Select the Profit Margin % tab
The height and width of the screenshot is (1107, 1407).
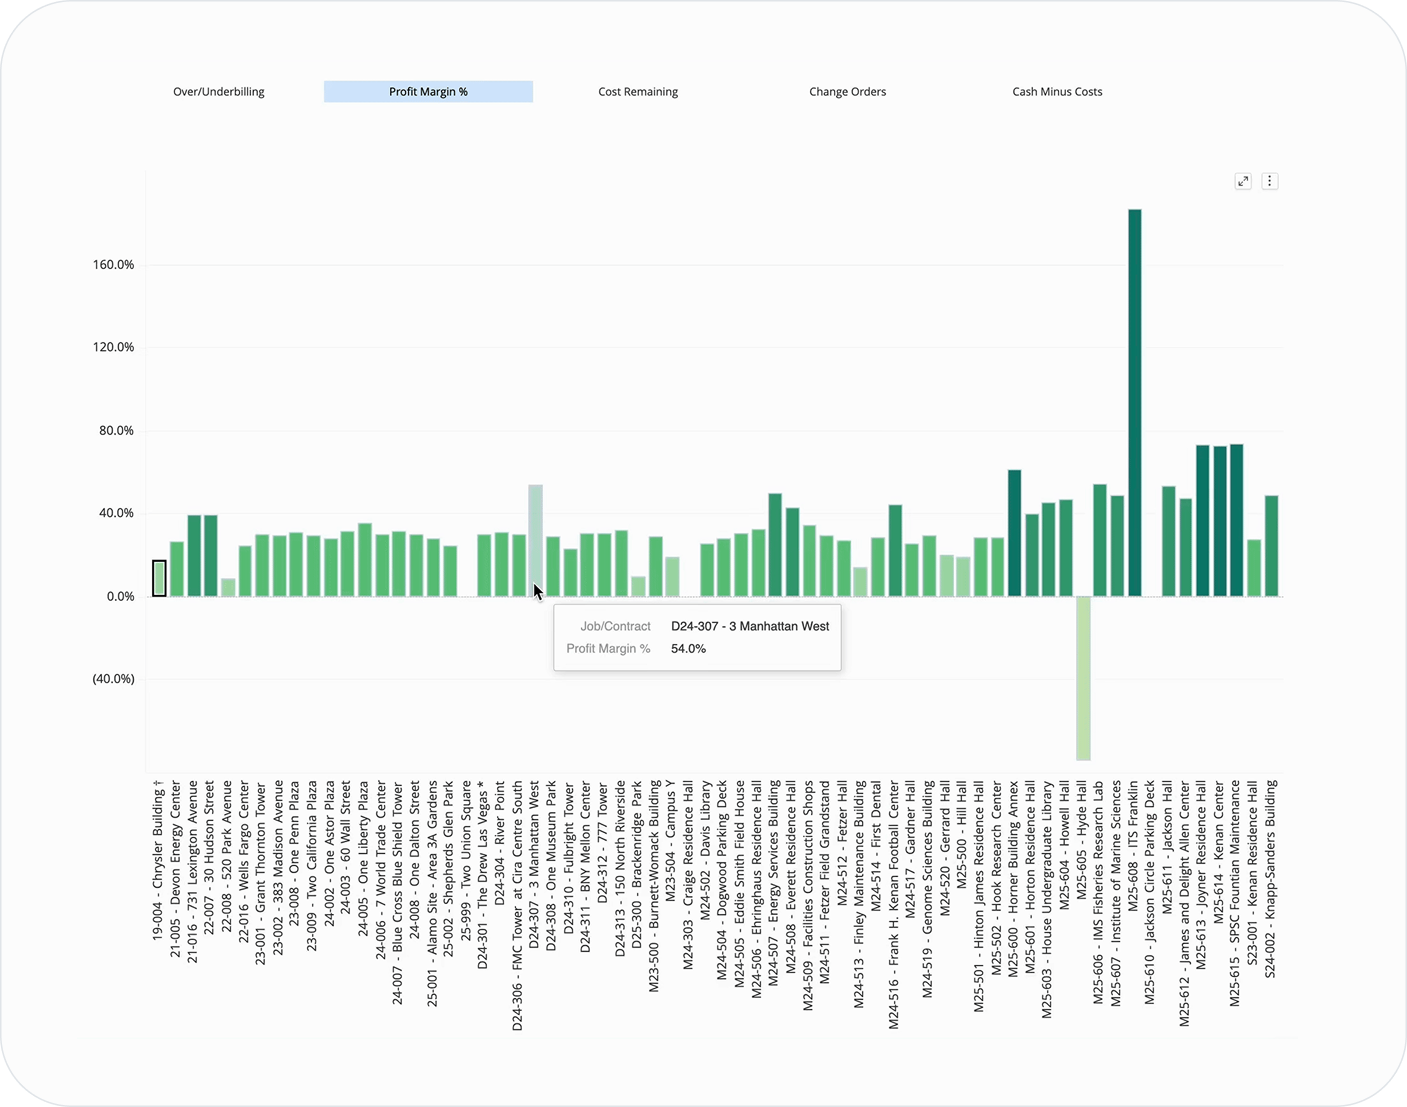coord(428,92)
